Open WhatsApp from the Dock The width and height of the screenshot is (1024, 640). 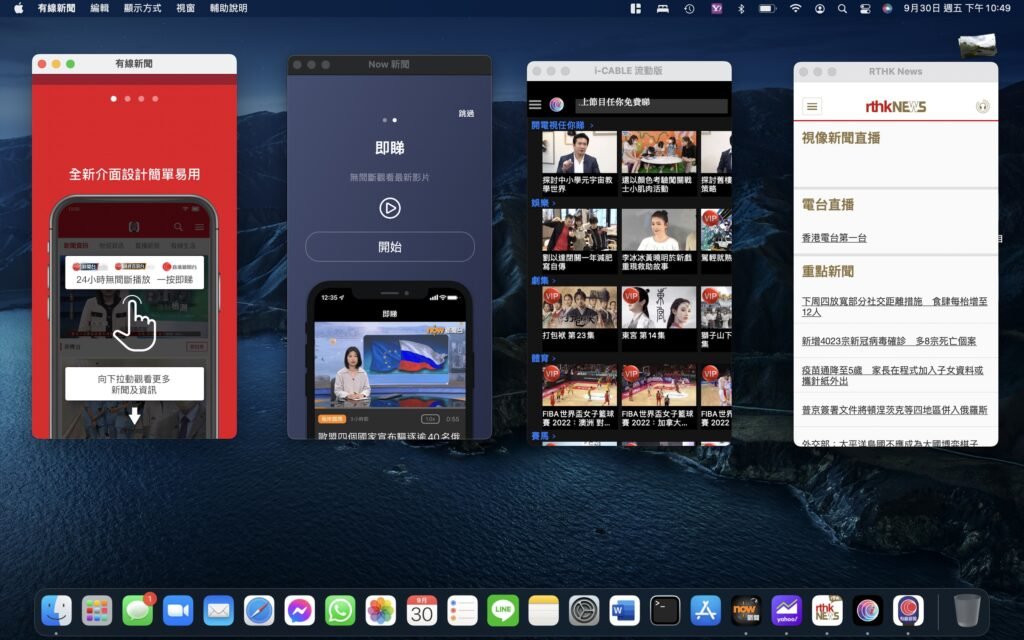coord(340,611)
